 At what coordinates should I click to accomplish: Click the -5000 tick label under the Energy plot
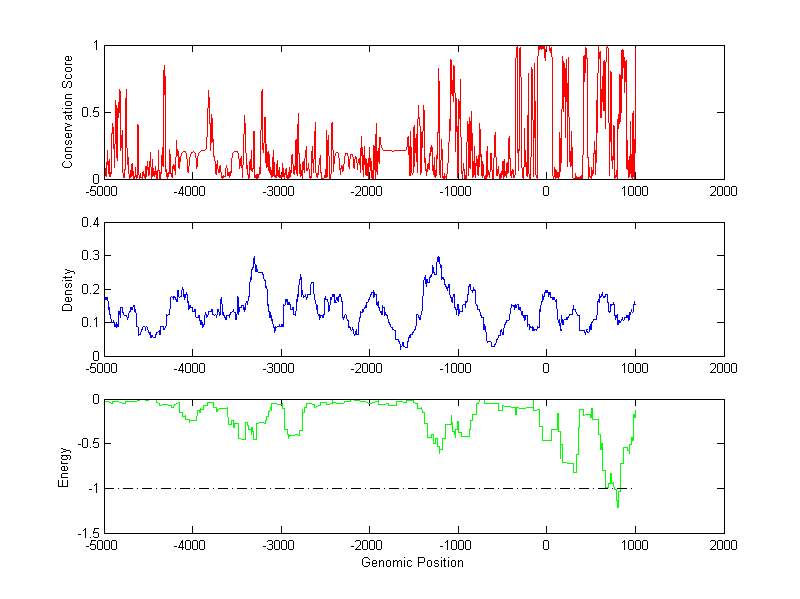point(103,547)
